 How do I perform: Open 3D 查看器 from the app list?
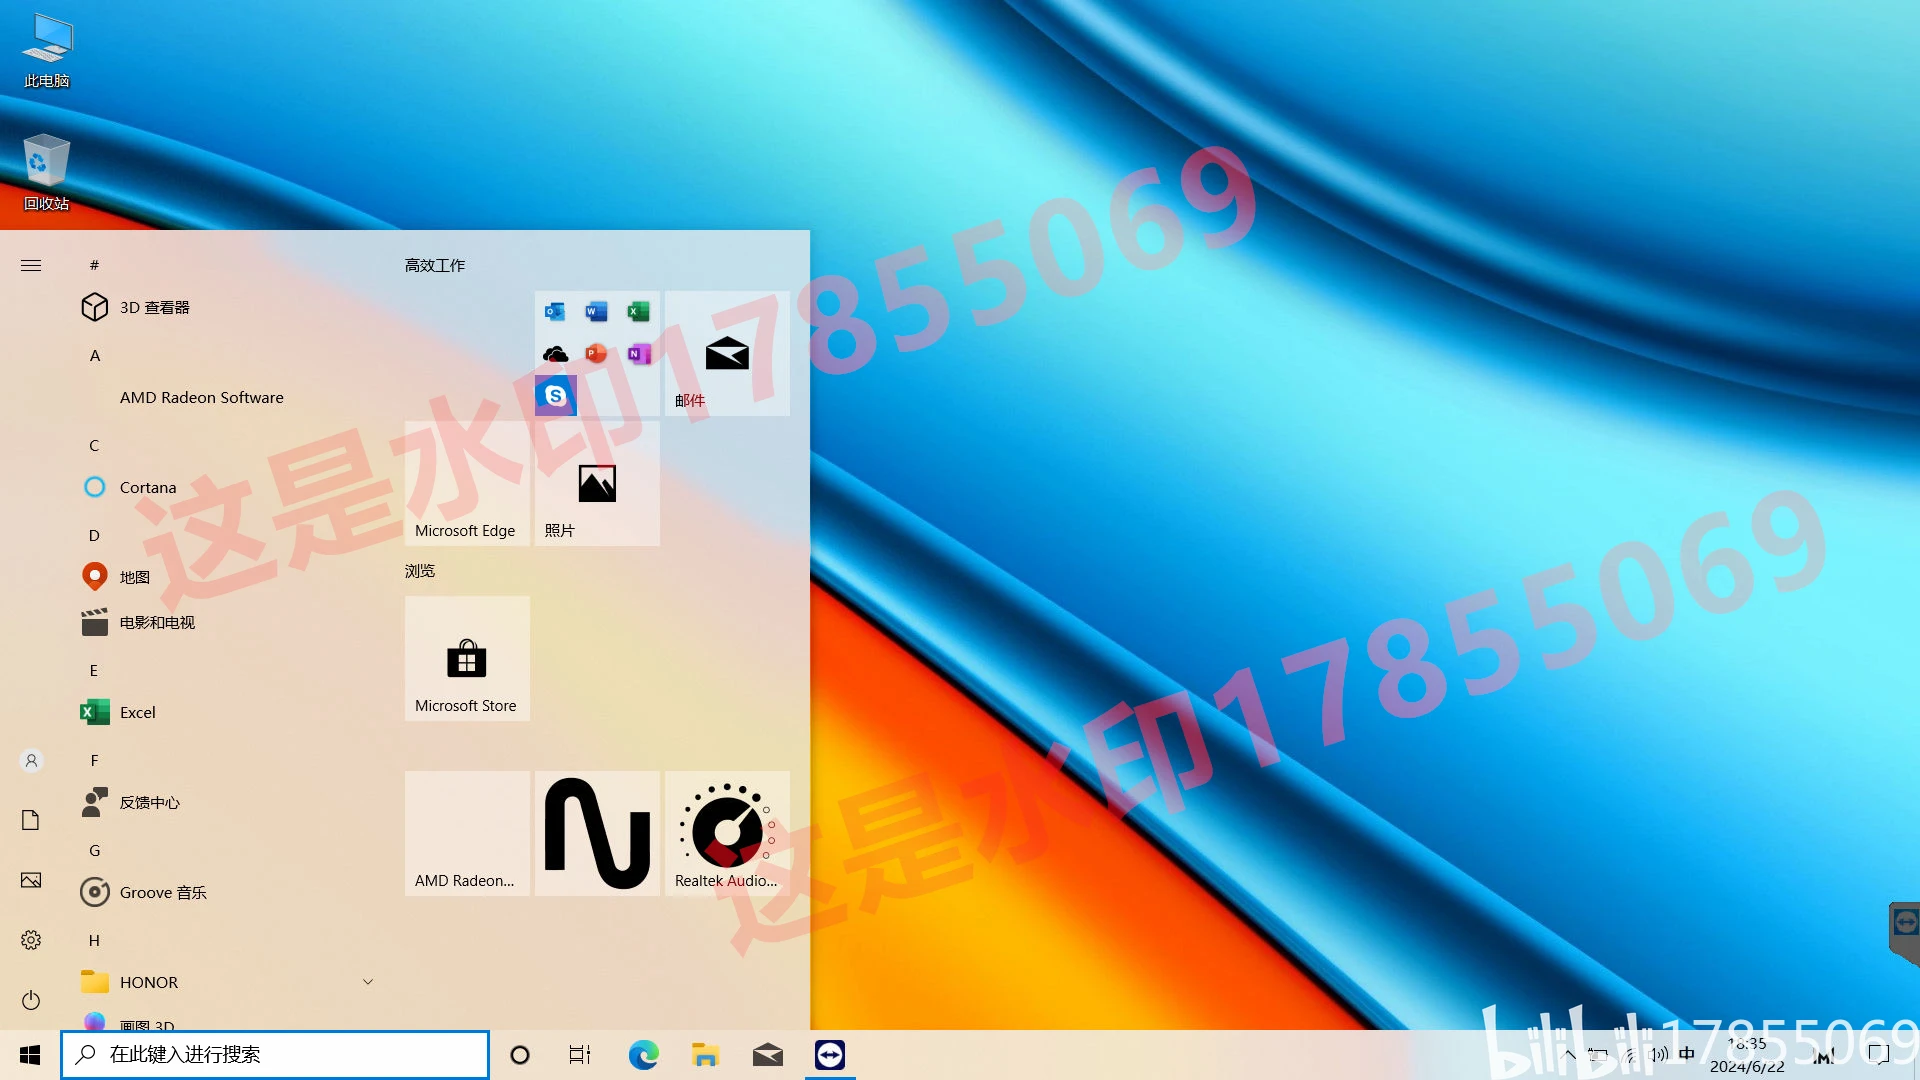click(x=228, y=307)
